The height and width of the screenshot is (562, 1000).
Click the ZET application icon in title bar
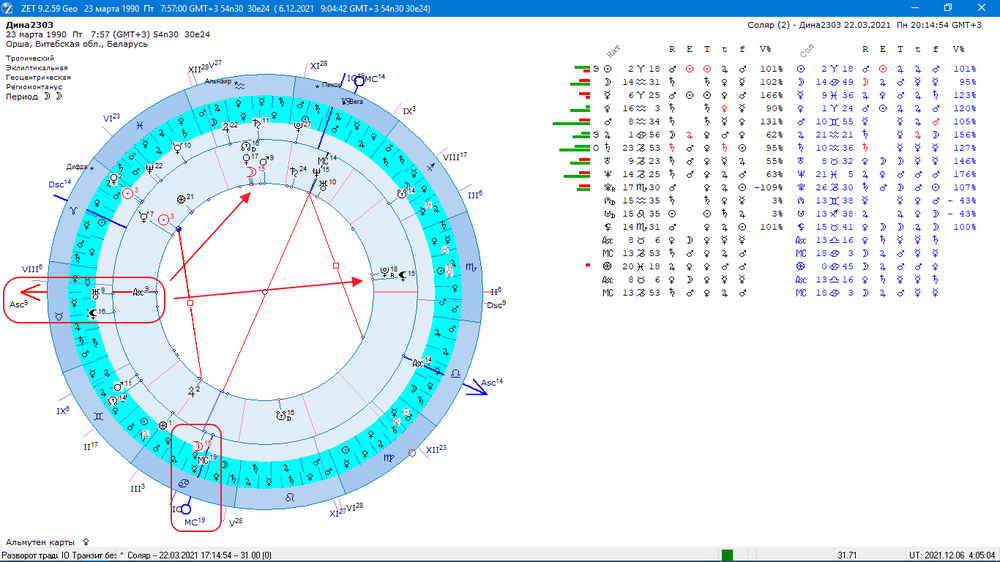pos(7,8)
